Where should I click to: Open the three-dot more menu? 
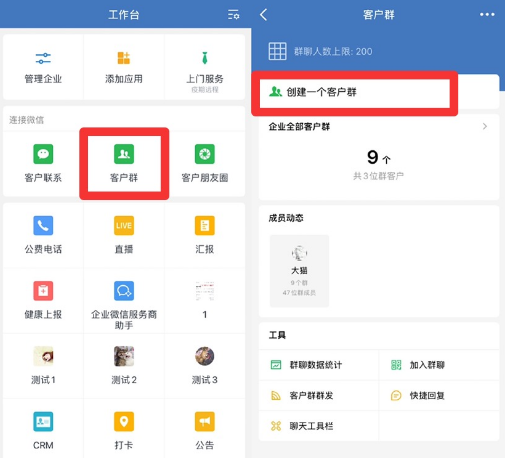click(x=487, y=14)
